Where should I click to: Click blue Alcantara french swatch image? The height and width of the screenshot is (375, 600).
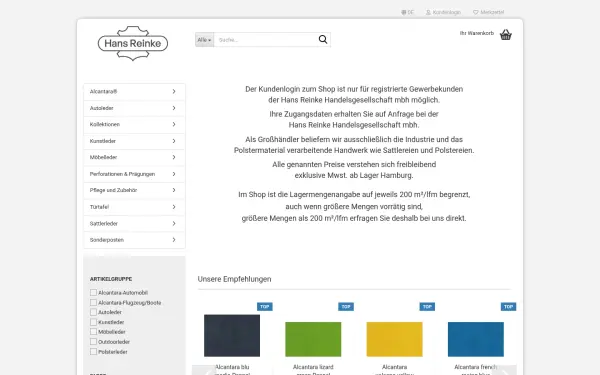point(476,339)
